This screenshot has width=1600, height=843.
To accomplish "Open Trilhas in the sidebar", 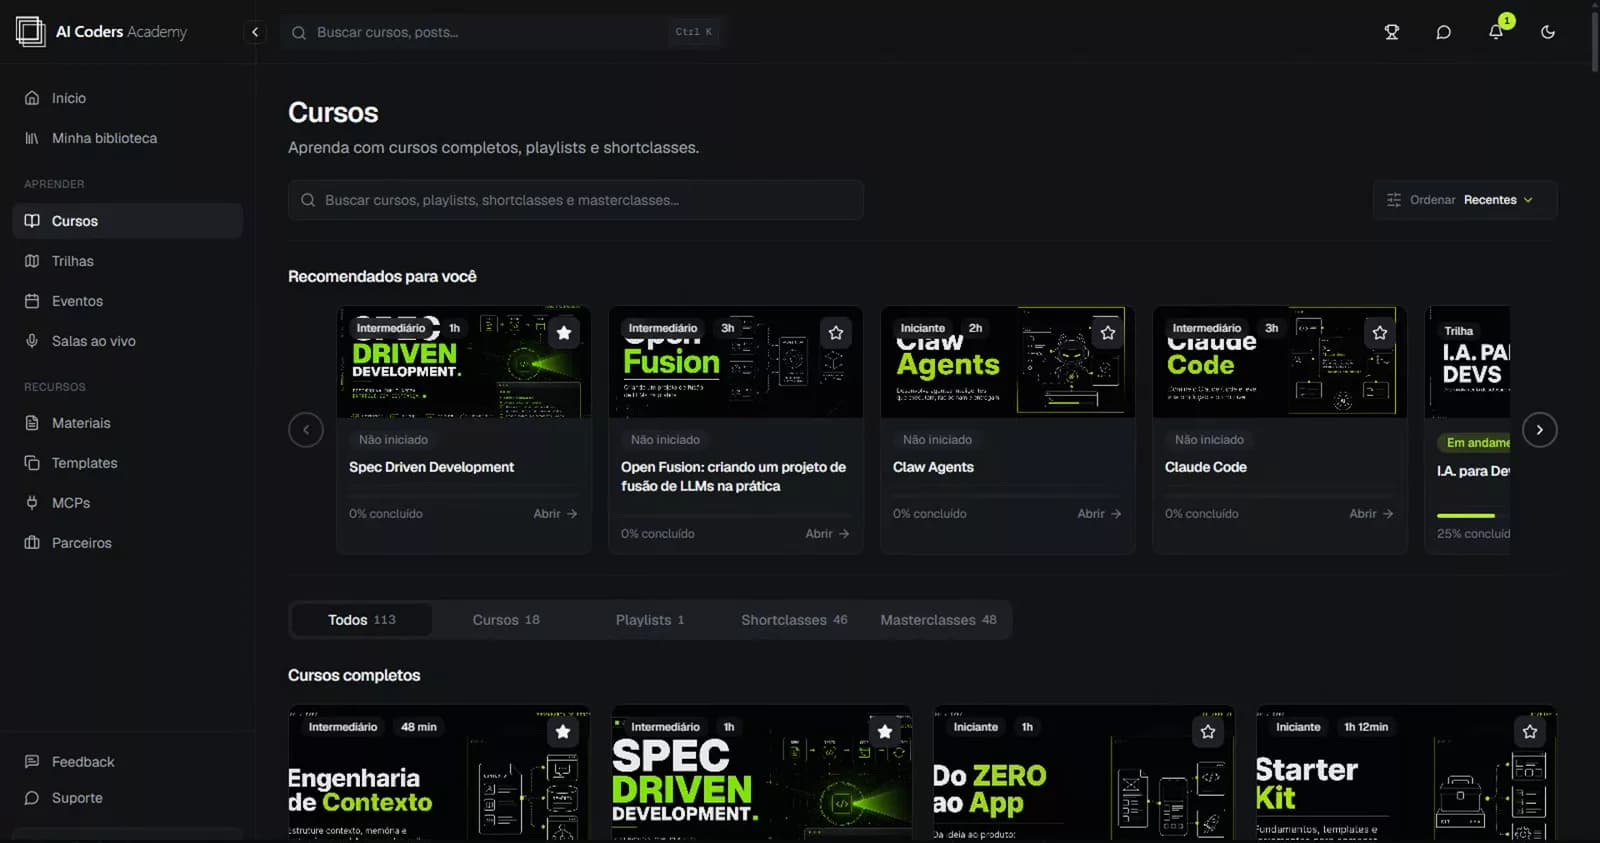I will point(127,261).
